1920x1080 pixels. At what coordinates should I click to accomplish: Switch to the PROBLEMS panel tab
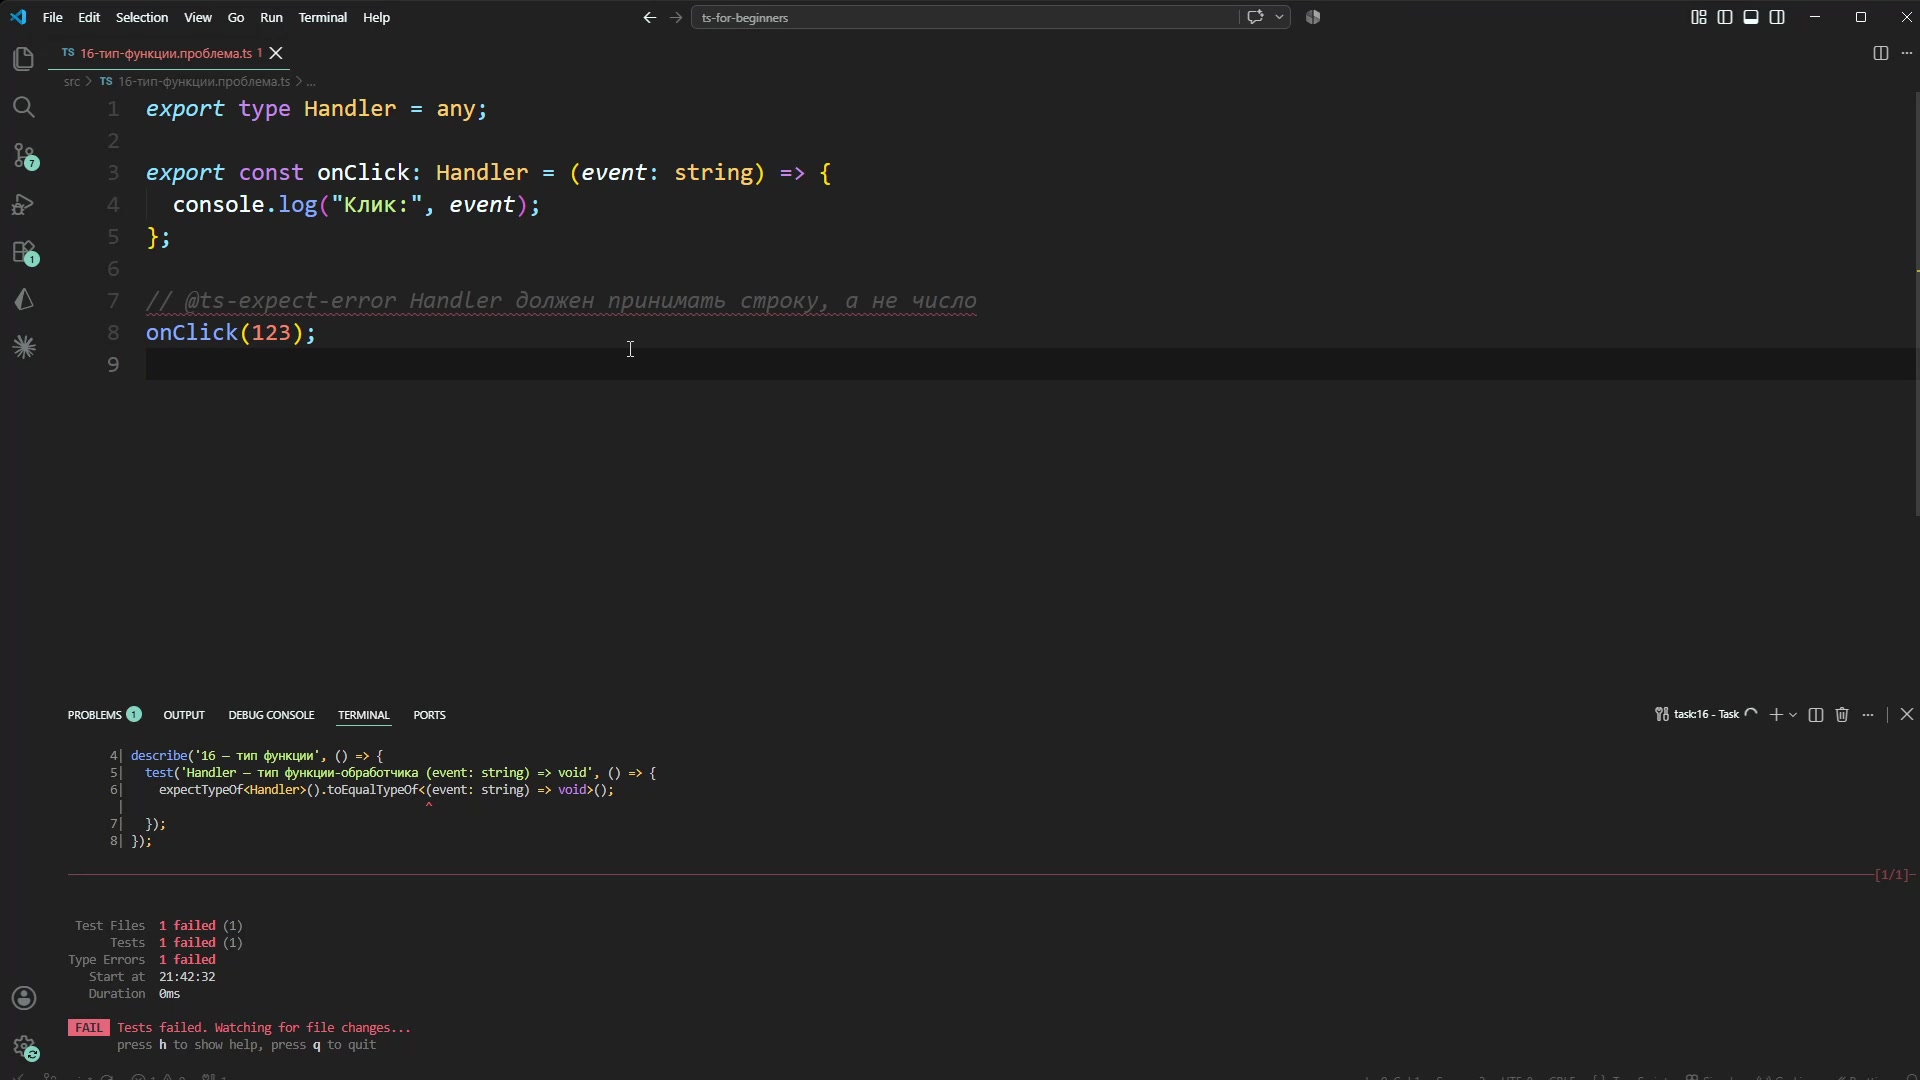(94, 715)
